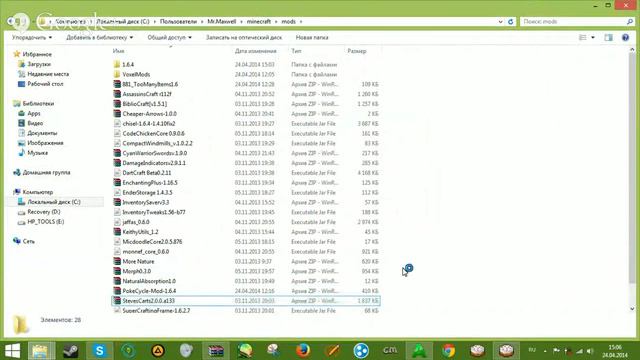Open the Organize dropdown menu
Viewport: 640px width, 360px height.
coord(32,38)
